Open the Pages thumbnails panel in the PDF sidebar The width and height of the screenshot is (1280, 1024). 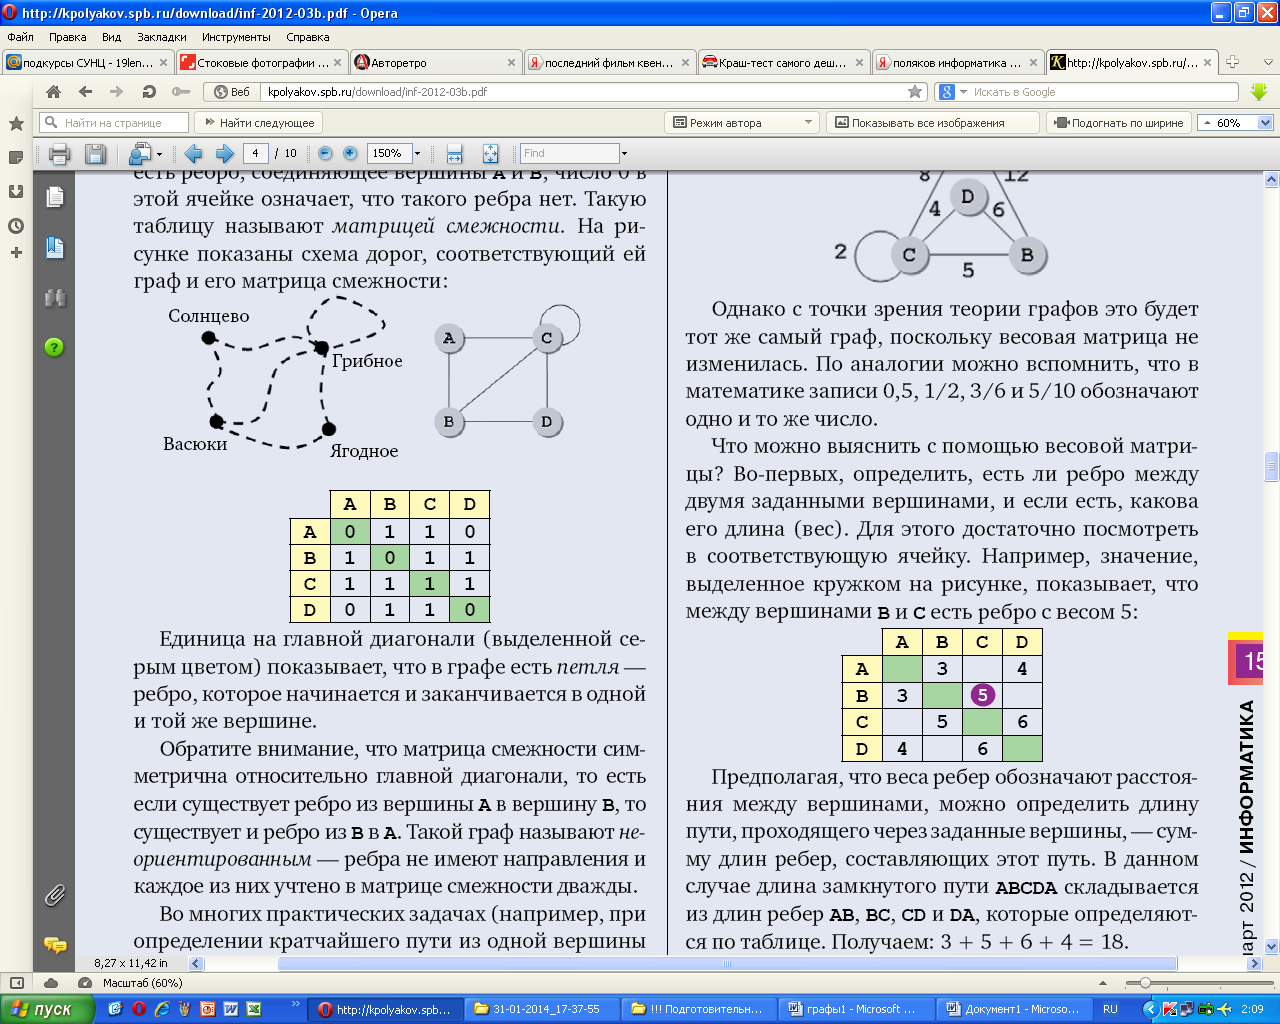pyautogui.click(x=55, y=197)
